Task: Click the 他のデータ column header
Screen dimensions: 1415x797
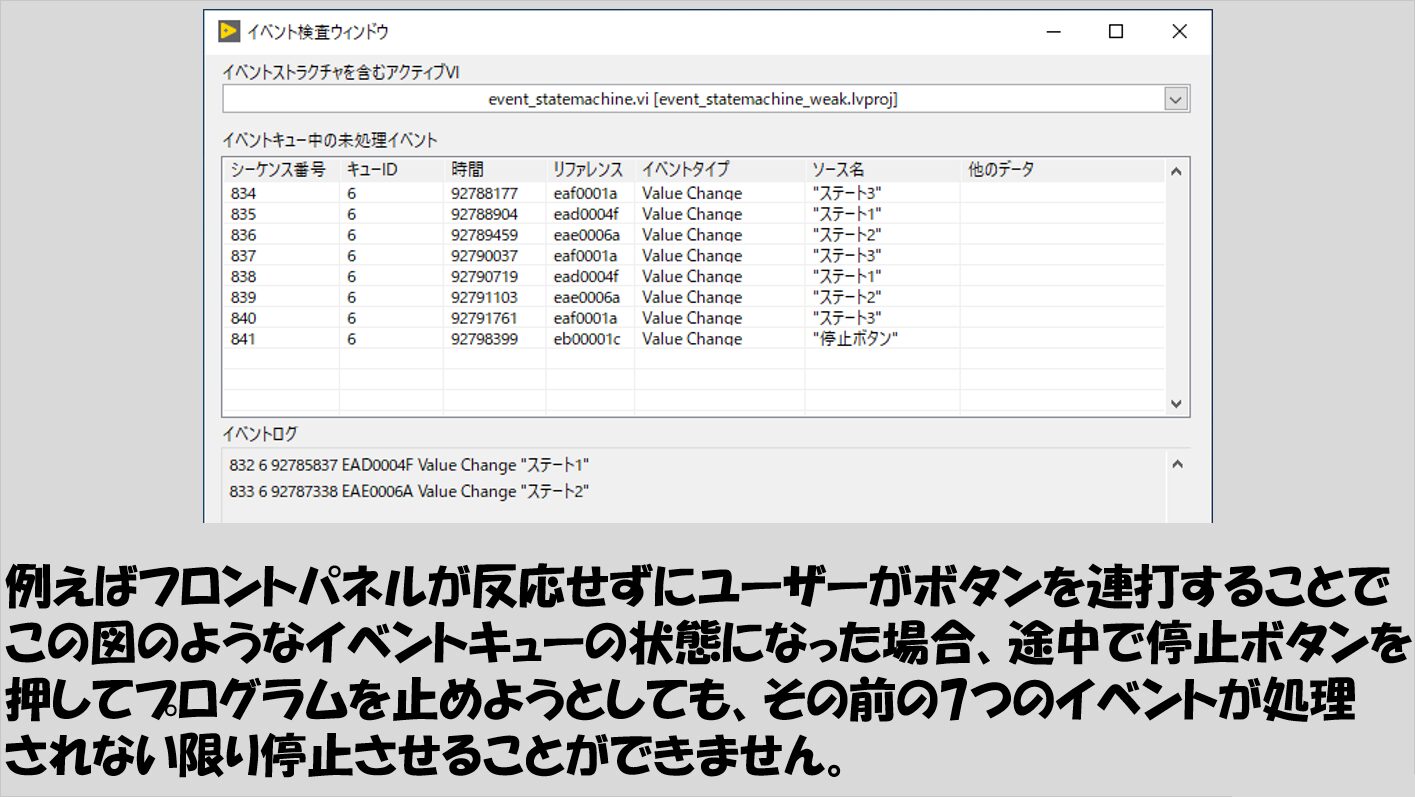Action: (1001, 169)
